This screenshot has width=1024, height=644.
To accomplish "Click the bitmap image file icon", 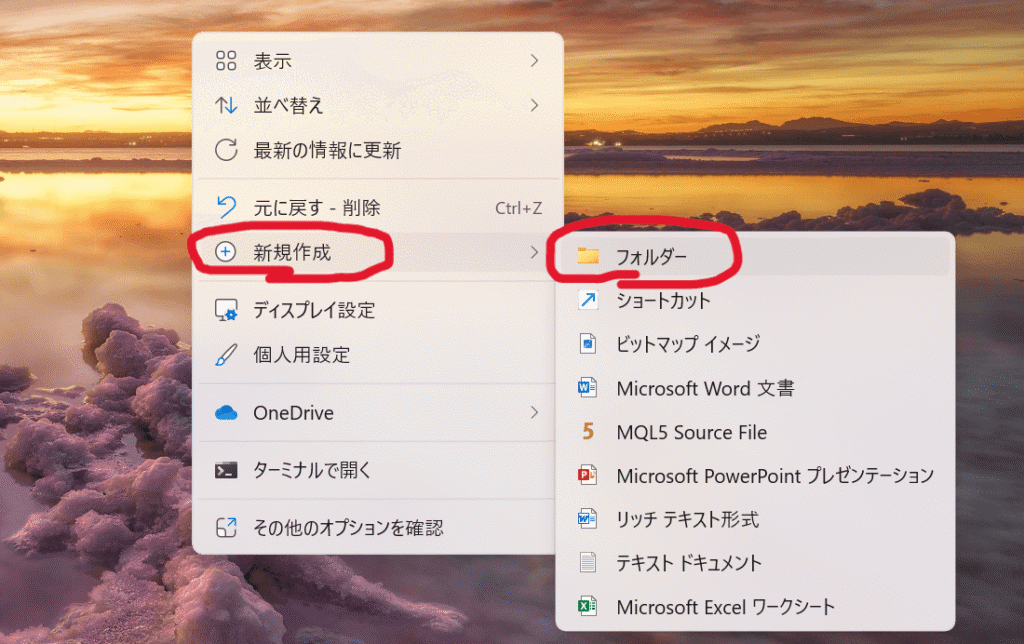I will (x=588, y=344).
